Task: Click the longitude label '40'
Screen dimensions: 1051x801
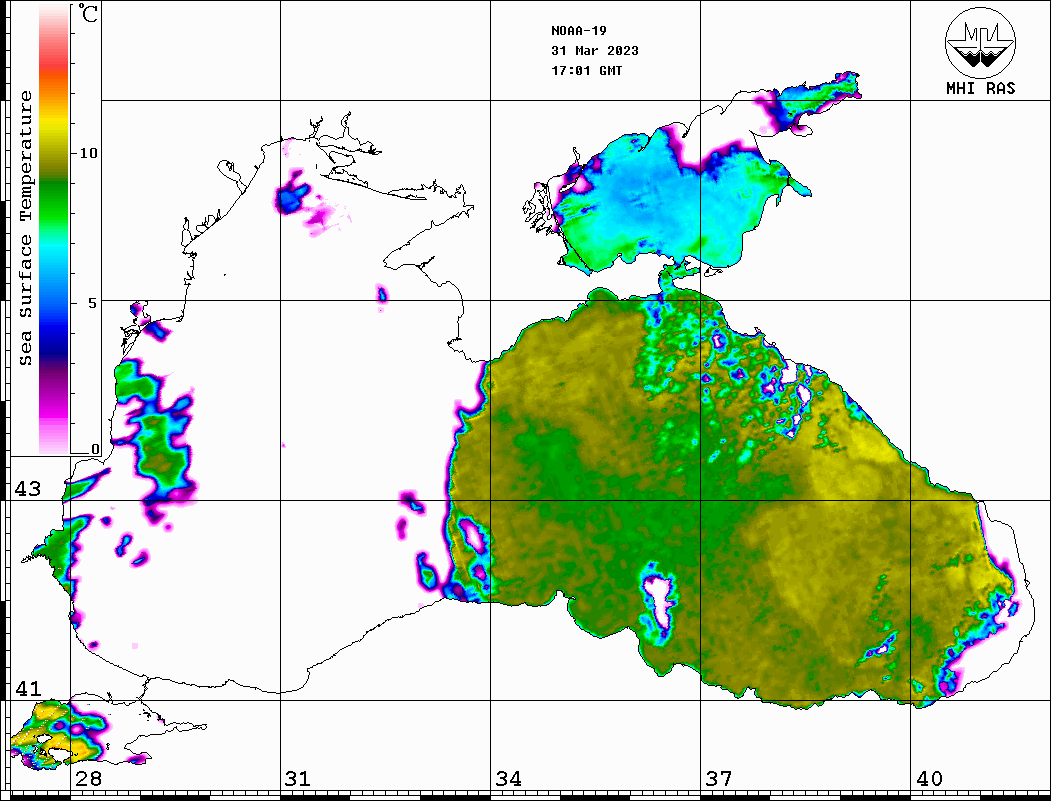Action: click(x=929, y=779)
